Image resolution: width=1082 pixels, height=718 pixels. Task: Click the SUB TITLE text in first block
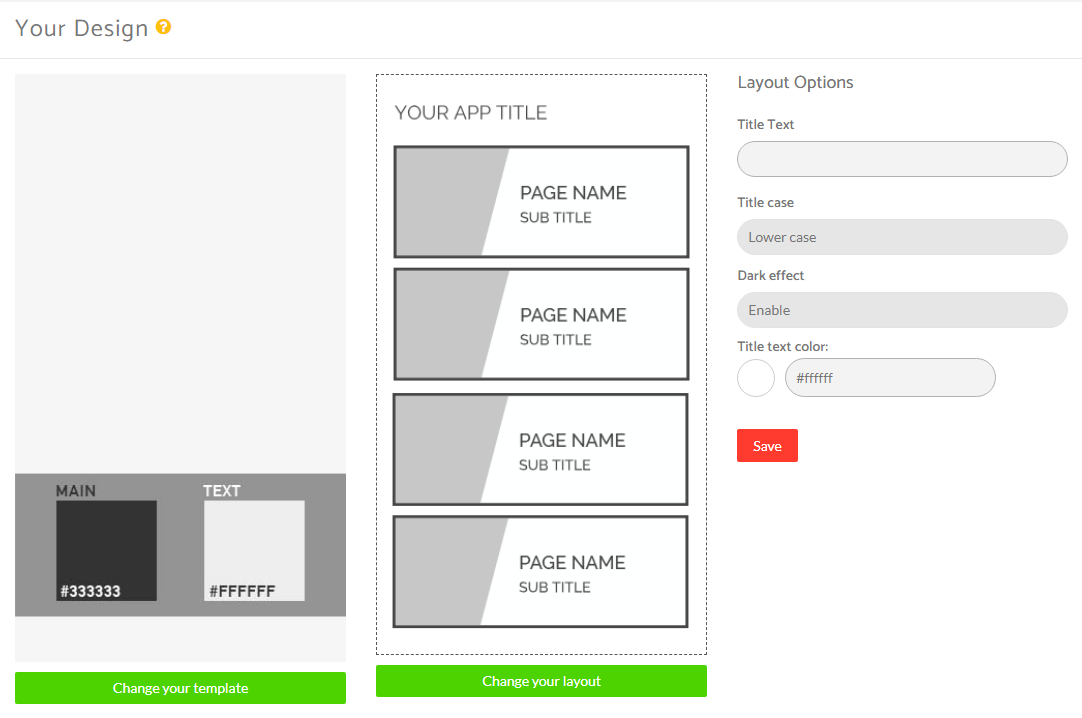pyautogui.click(x=572, y=217)
